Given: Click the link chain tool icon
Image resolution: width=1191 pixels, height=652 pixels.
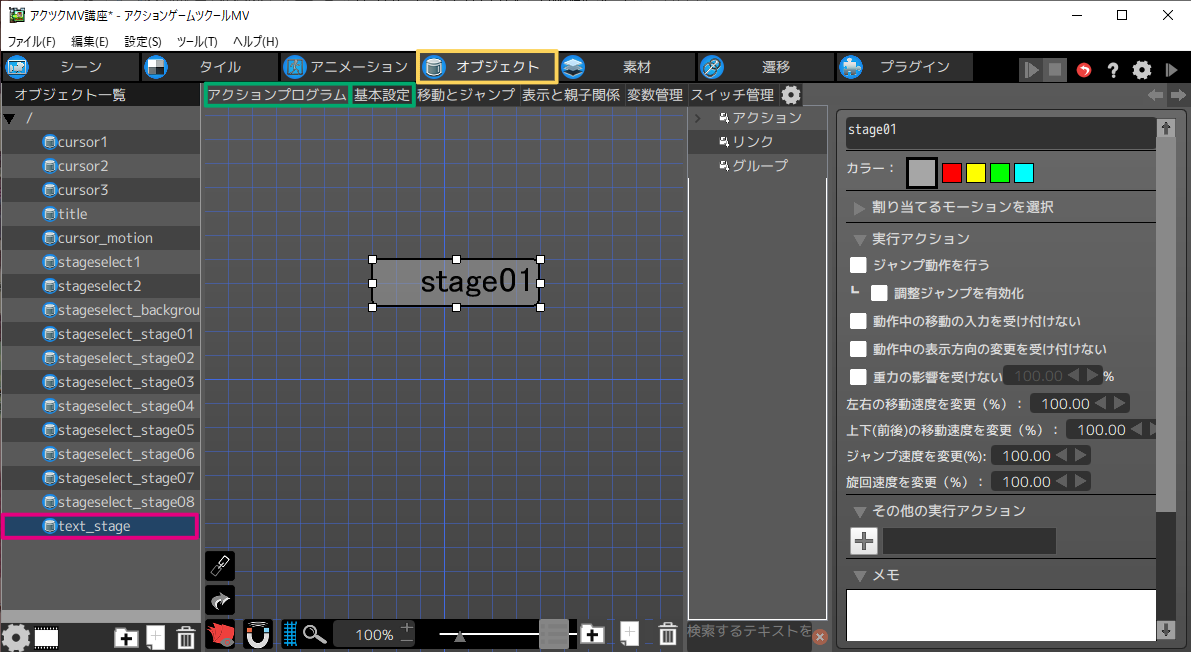Looking at the screenshot, I should pyautogui.click(x=219, y=566).
